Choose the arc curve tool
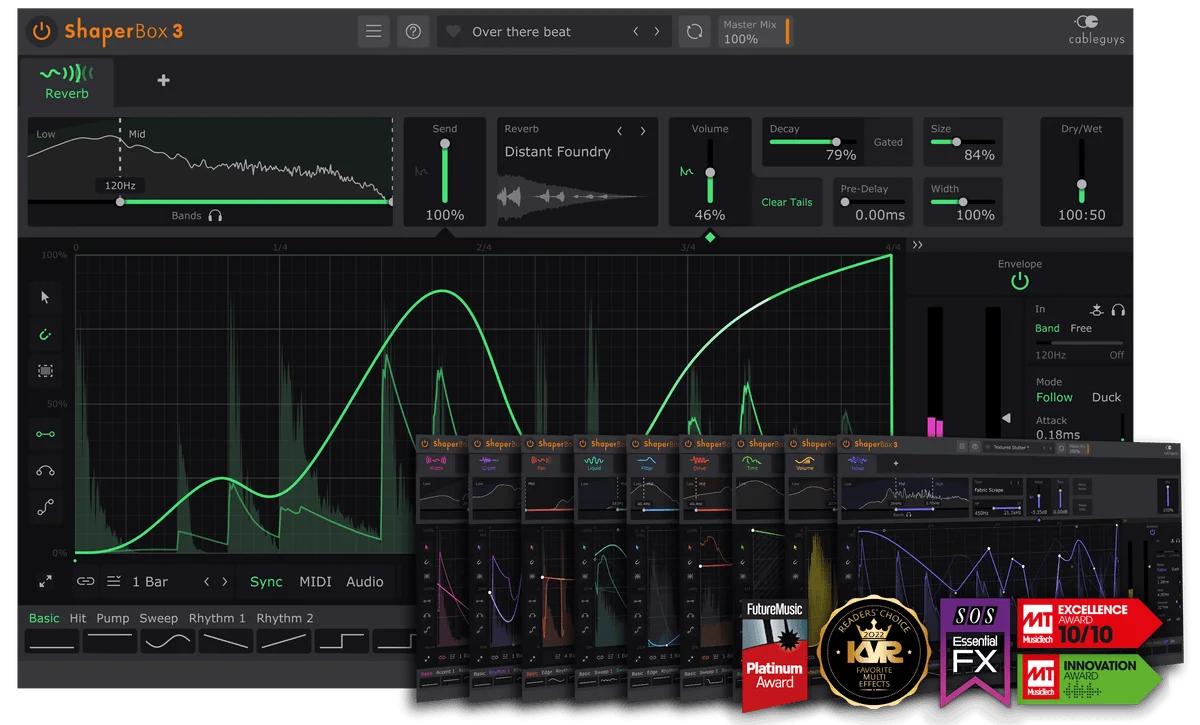This screenshot has width=1200, height=725. click(45, 471)
